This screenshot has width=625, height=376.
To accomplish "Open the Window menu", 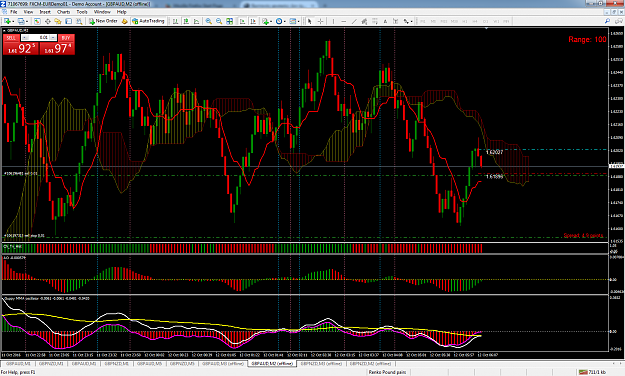I will (x=102, y=12).
